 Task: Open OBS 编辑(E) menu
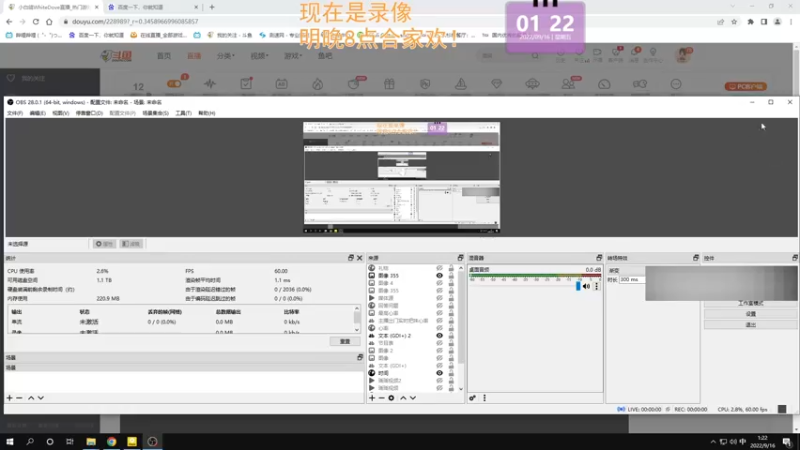(37, 113)
